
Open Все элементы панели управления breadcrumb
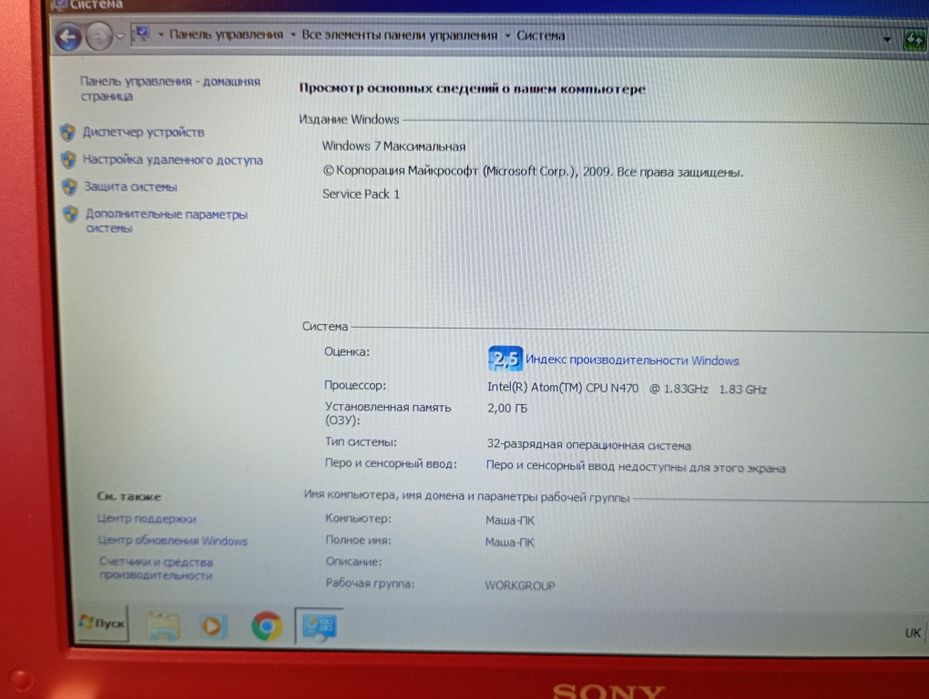(x=399, y=35)
